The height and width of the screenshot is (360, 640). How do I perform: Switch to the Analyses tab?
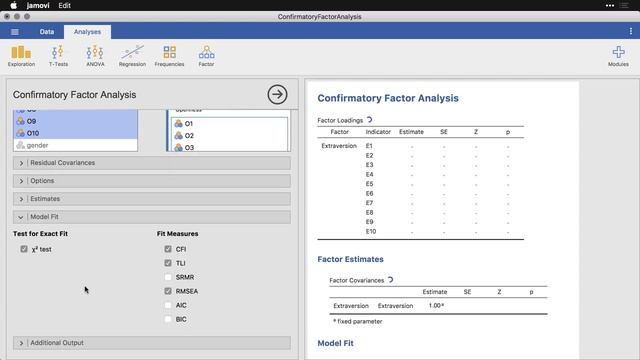click(87, 32)
